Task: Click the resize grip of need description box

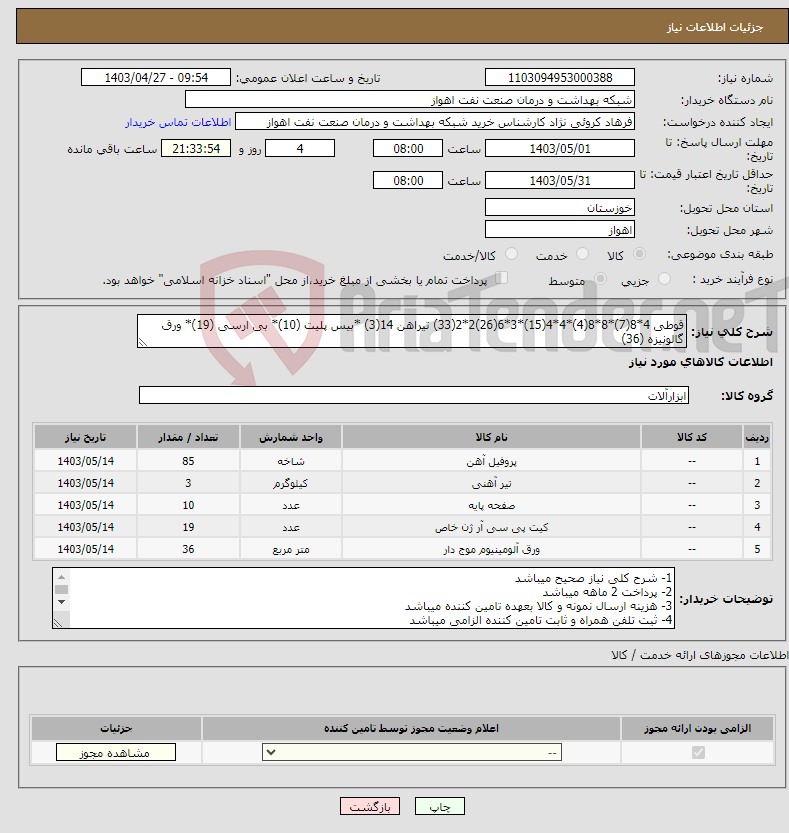Action: coord(142,343)
